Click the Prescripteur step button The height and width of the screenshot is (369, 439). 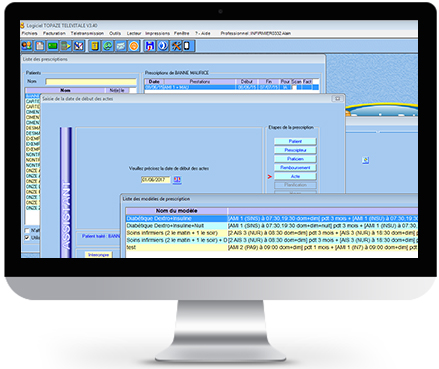295,150
